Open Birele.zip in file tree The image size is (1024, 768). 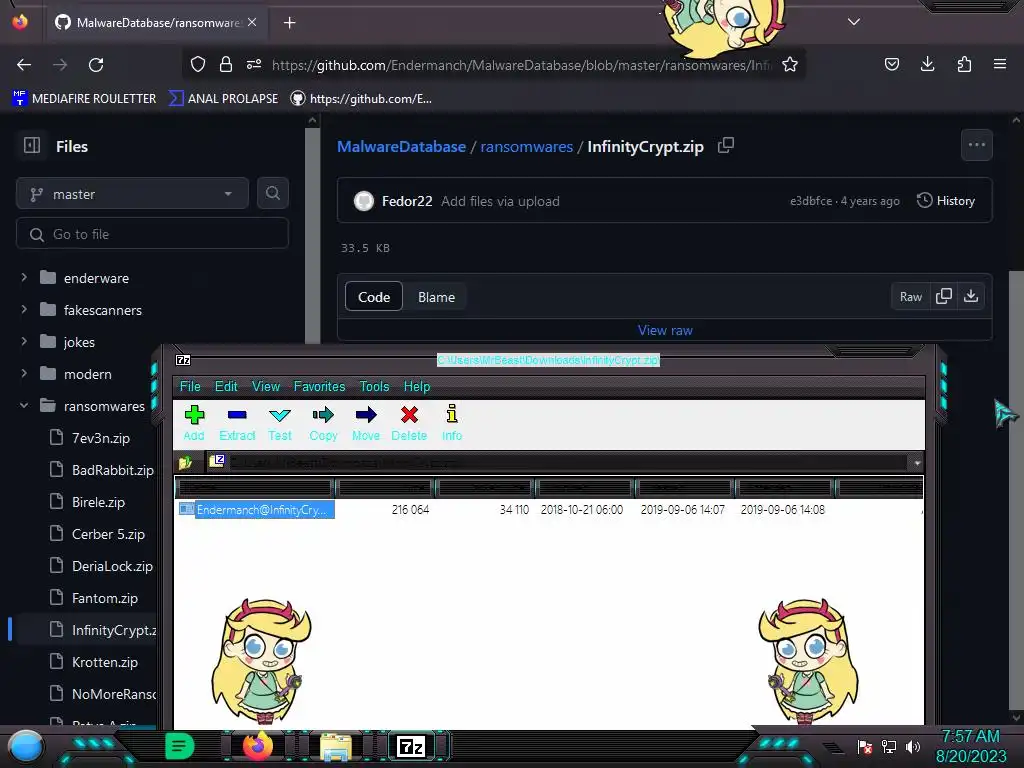point(98,502)
